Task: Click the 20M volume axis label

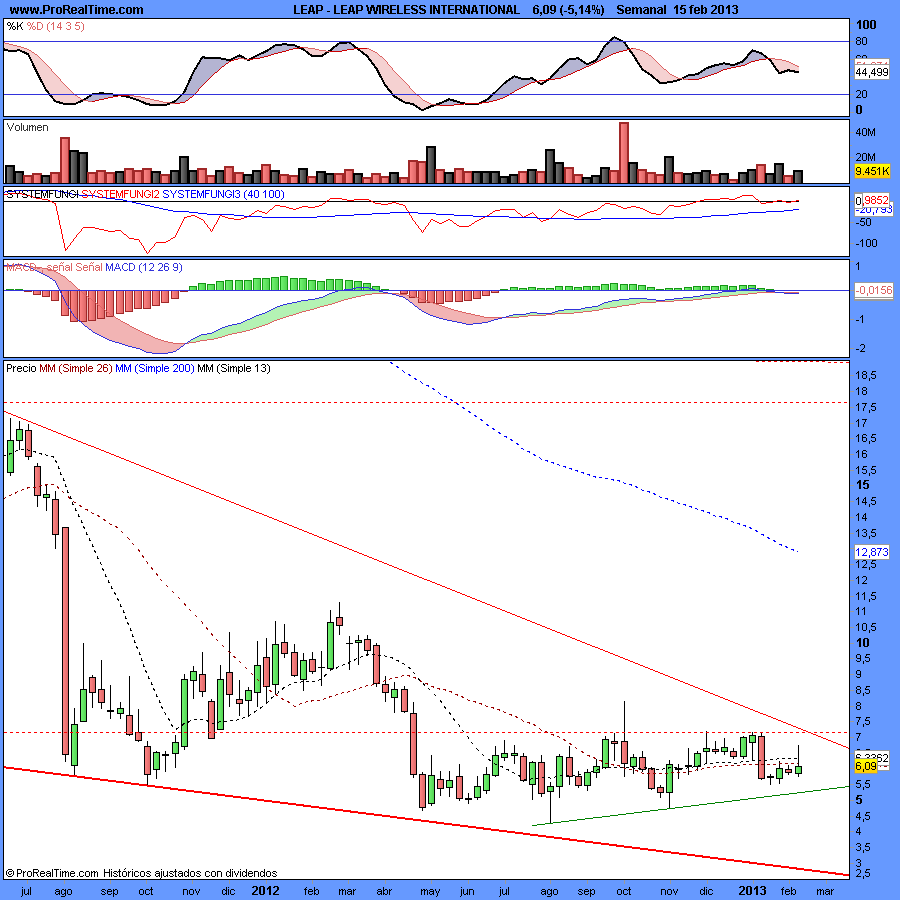Action: click(x=866, y=157)
